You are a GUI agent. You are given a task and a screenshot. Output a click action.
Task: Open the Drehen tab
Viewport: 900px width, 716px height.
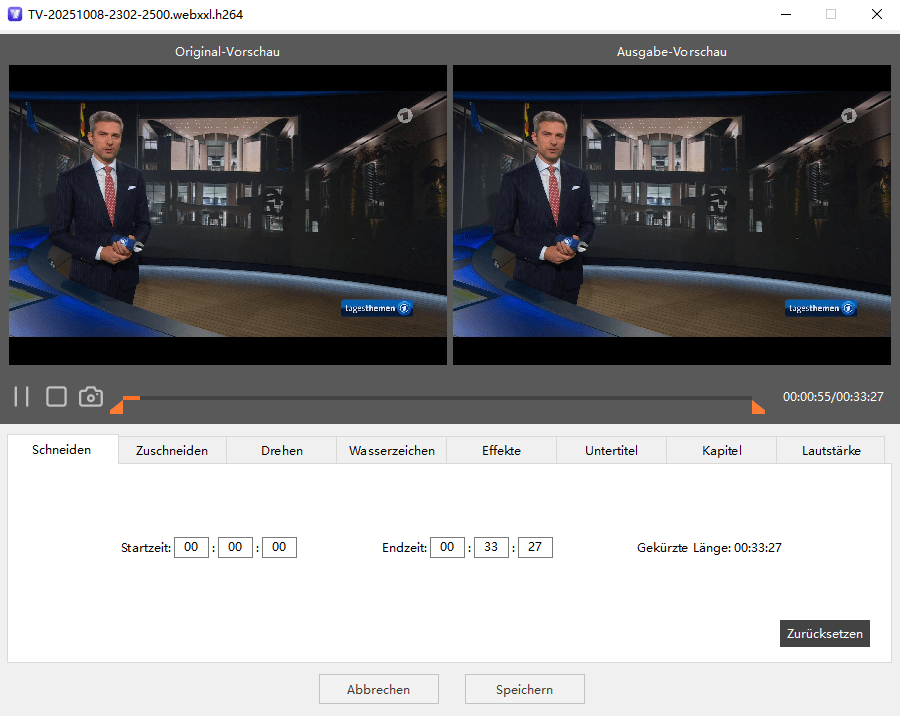pos(282,451)
